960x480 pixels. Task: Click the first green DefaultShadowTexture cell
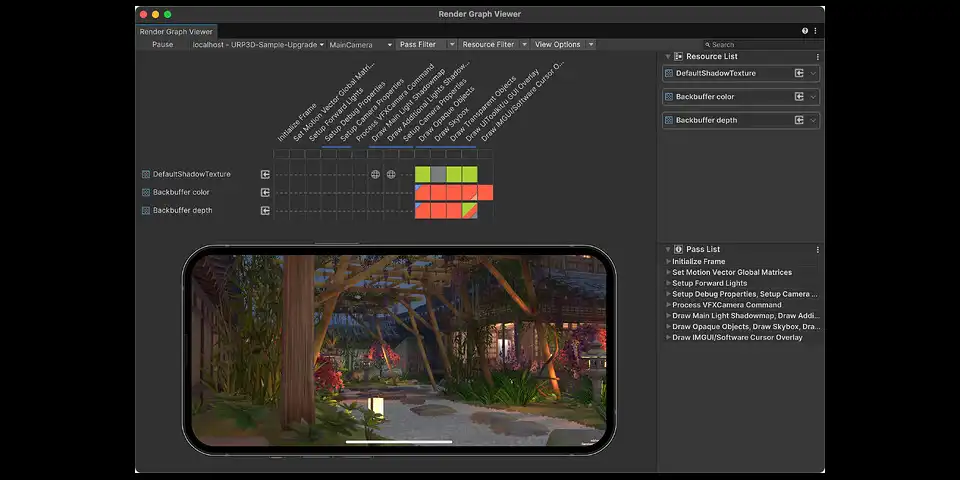coord(422,174)
